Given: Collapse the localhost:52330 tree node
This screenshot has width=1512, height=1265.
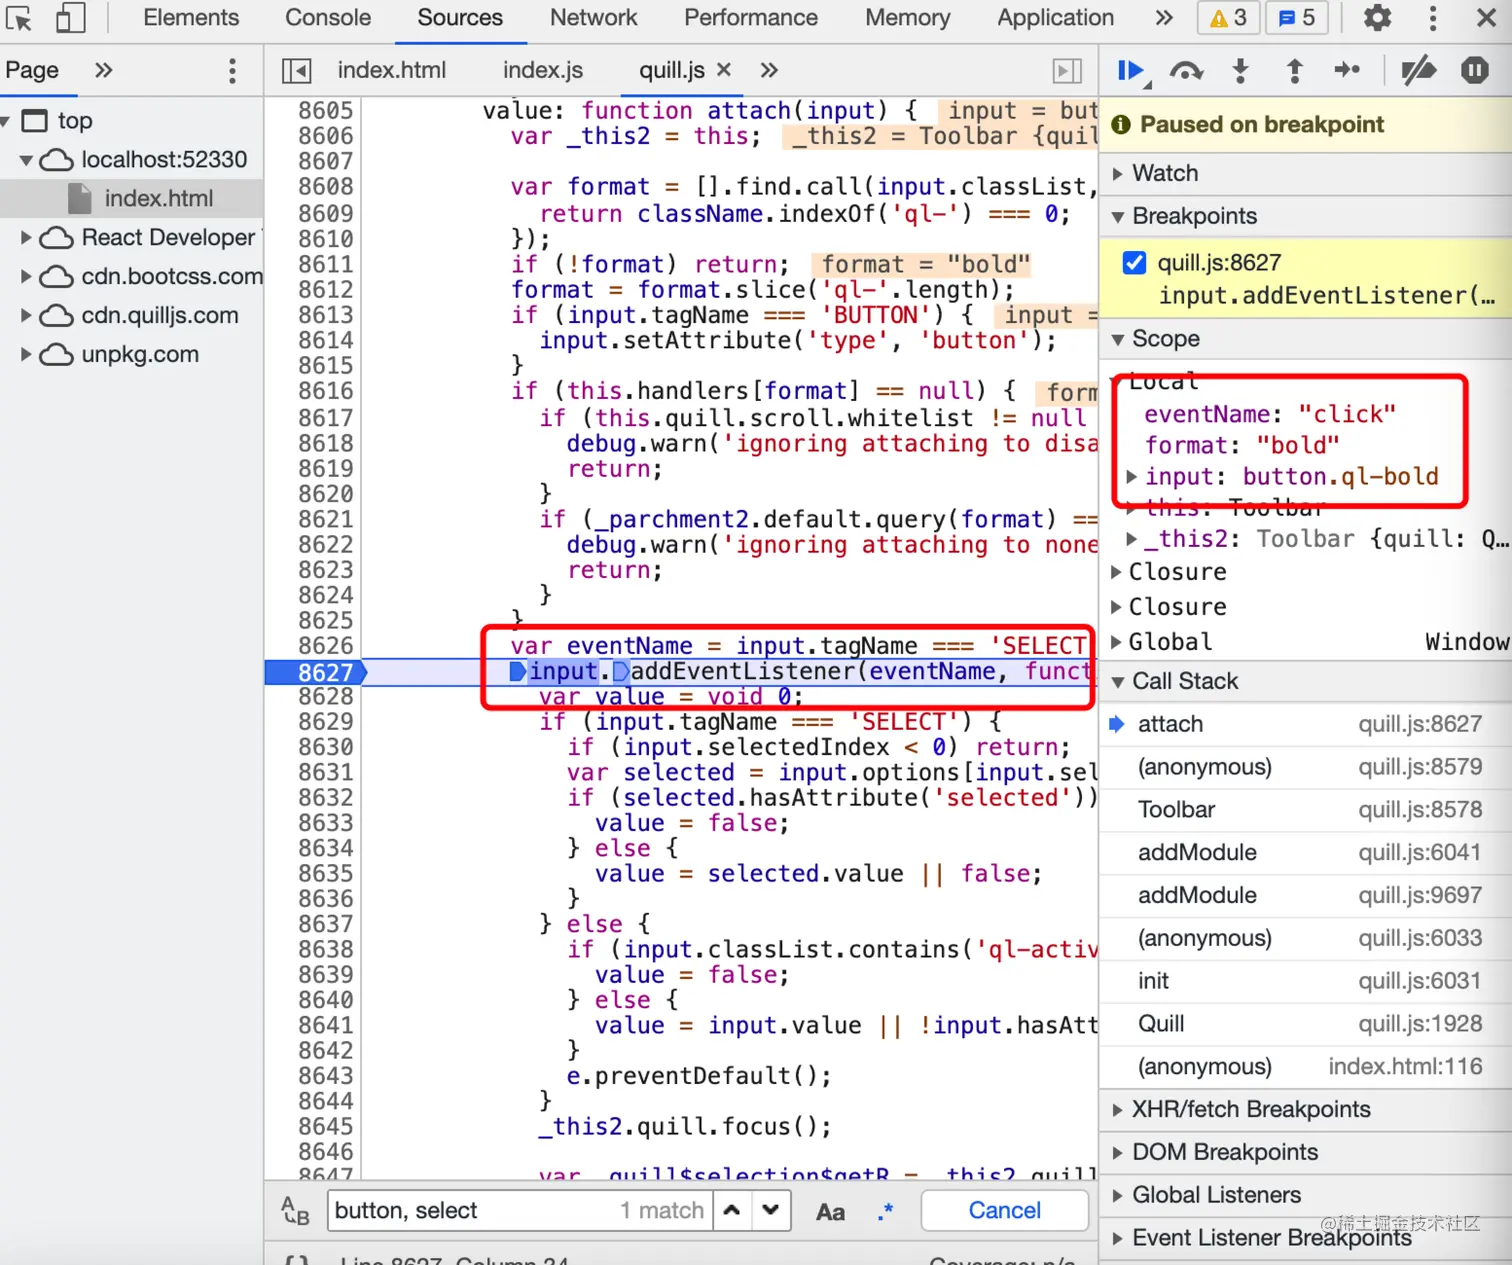Looking at the screenshot, I should (27, 160).
